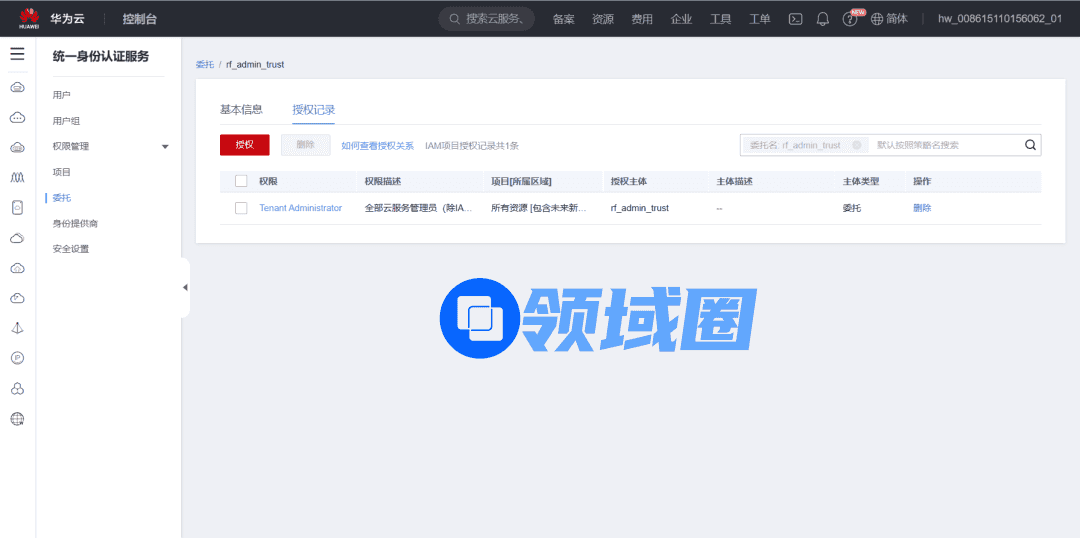This screenshot has height=538, width=1080.
Task: Open the help question mark icon
Action: [850, 19]
